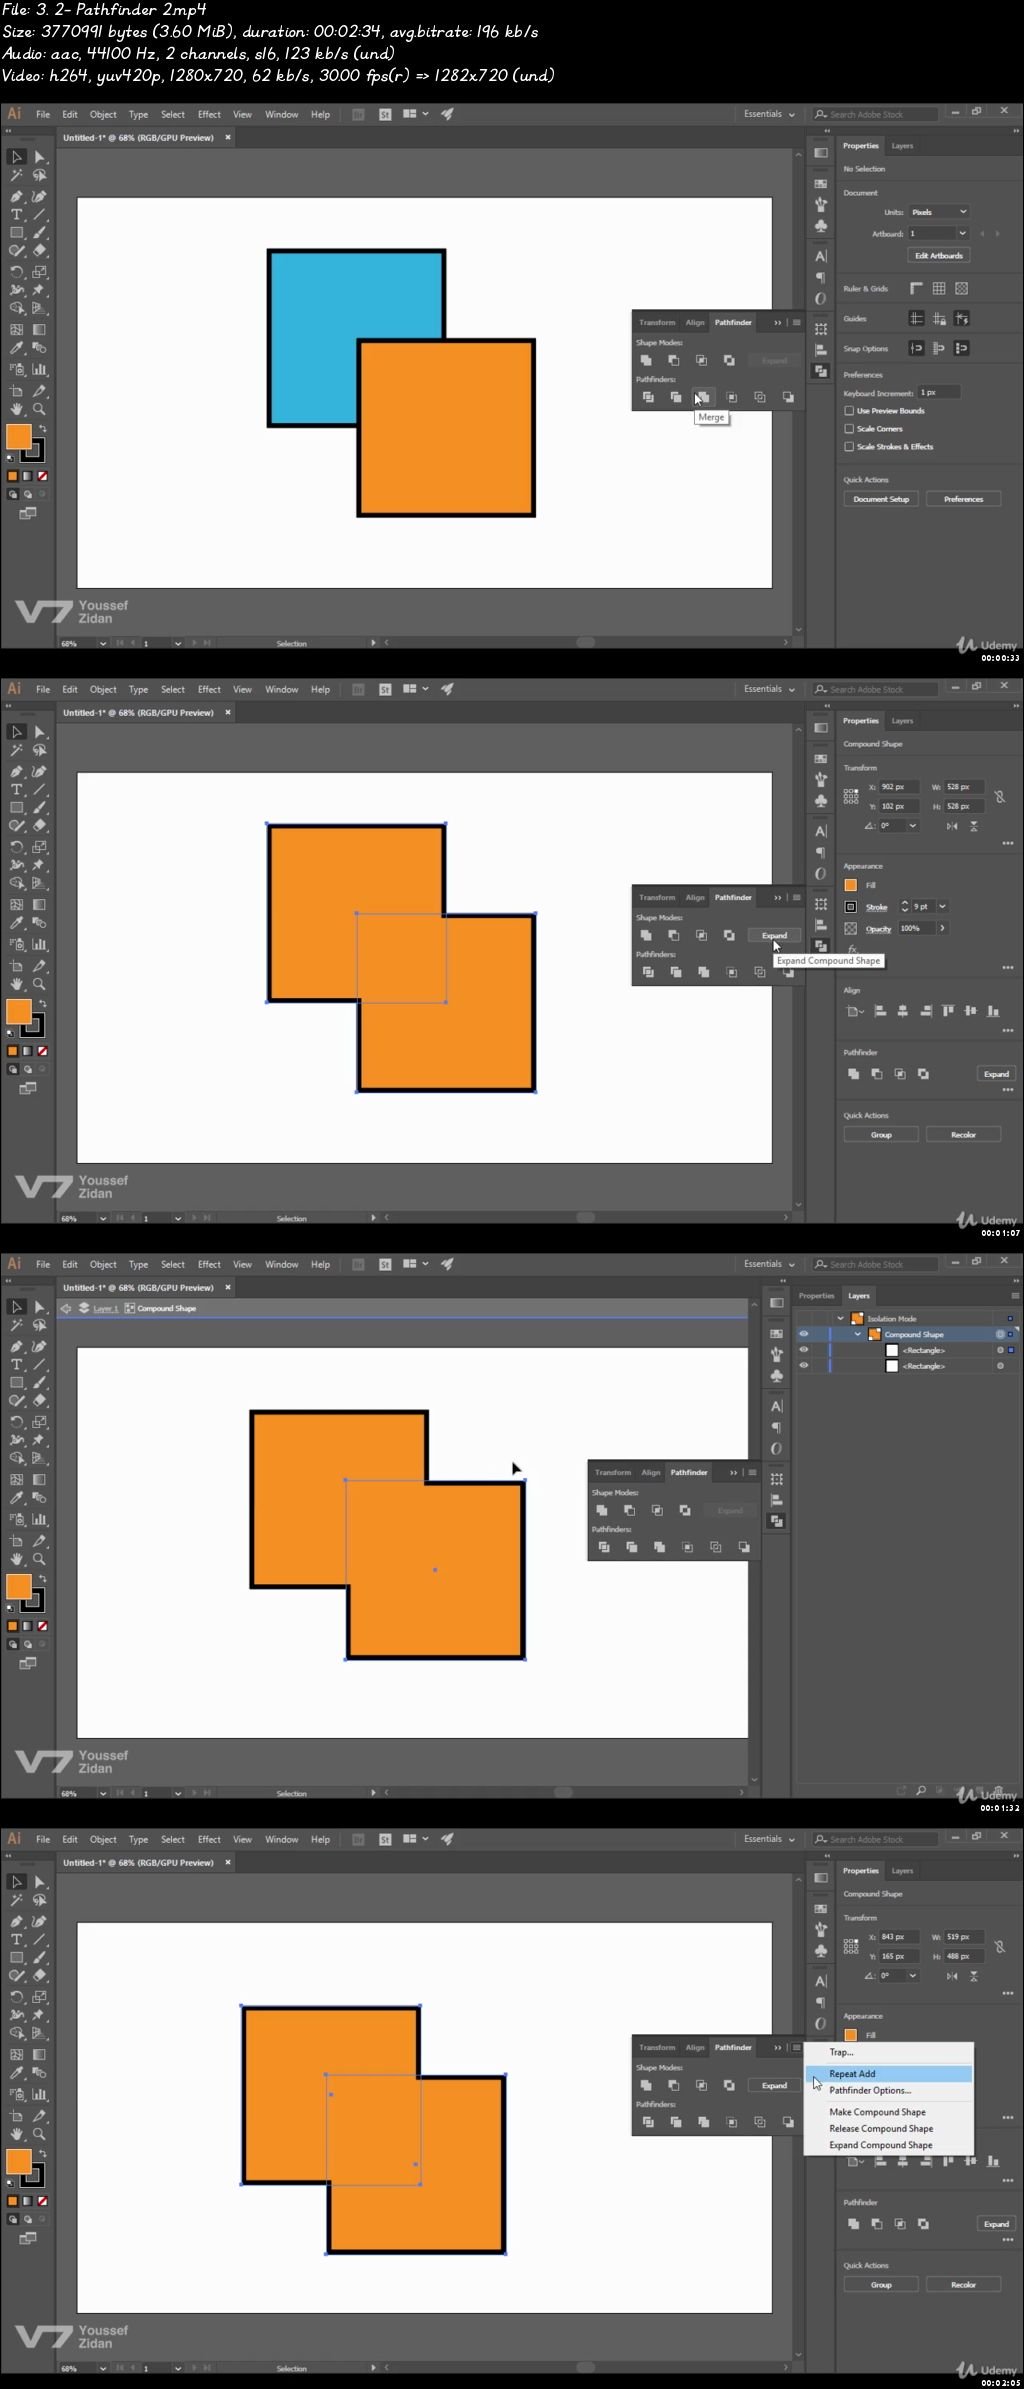Select the Direct Selection tool in the 00:01:07 frame

tap(40, 732)
